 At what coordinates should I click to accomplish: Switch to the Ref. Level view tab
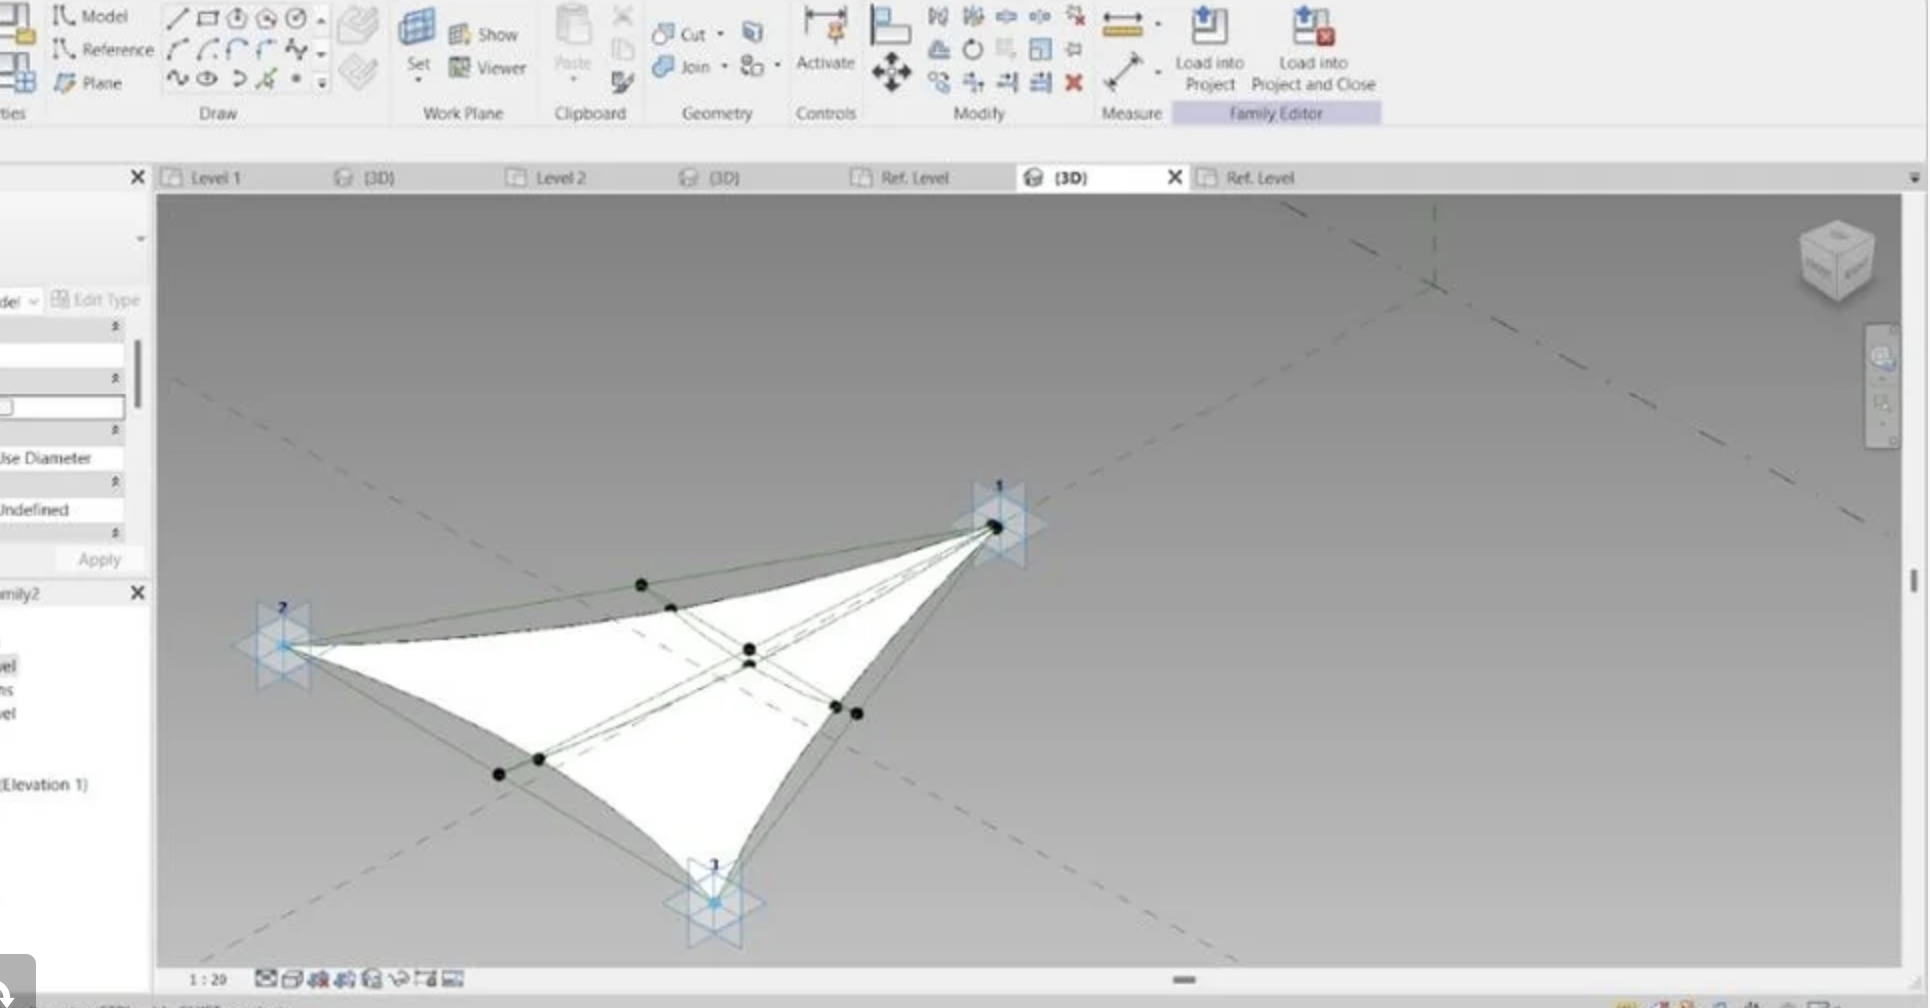coord(913,176)
